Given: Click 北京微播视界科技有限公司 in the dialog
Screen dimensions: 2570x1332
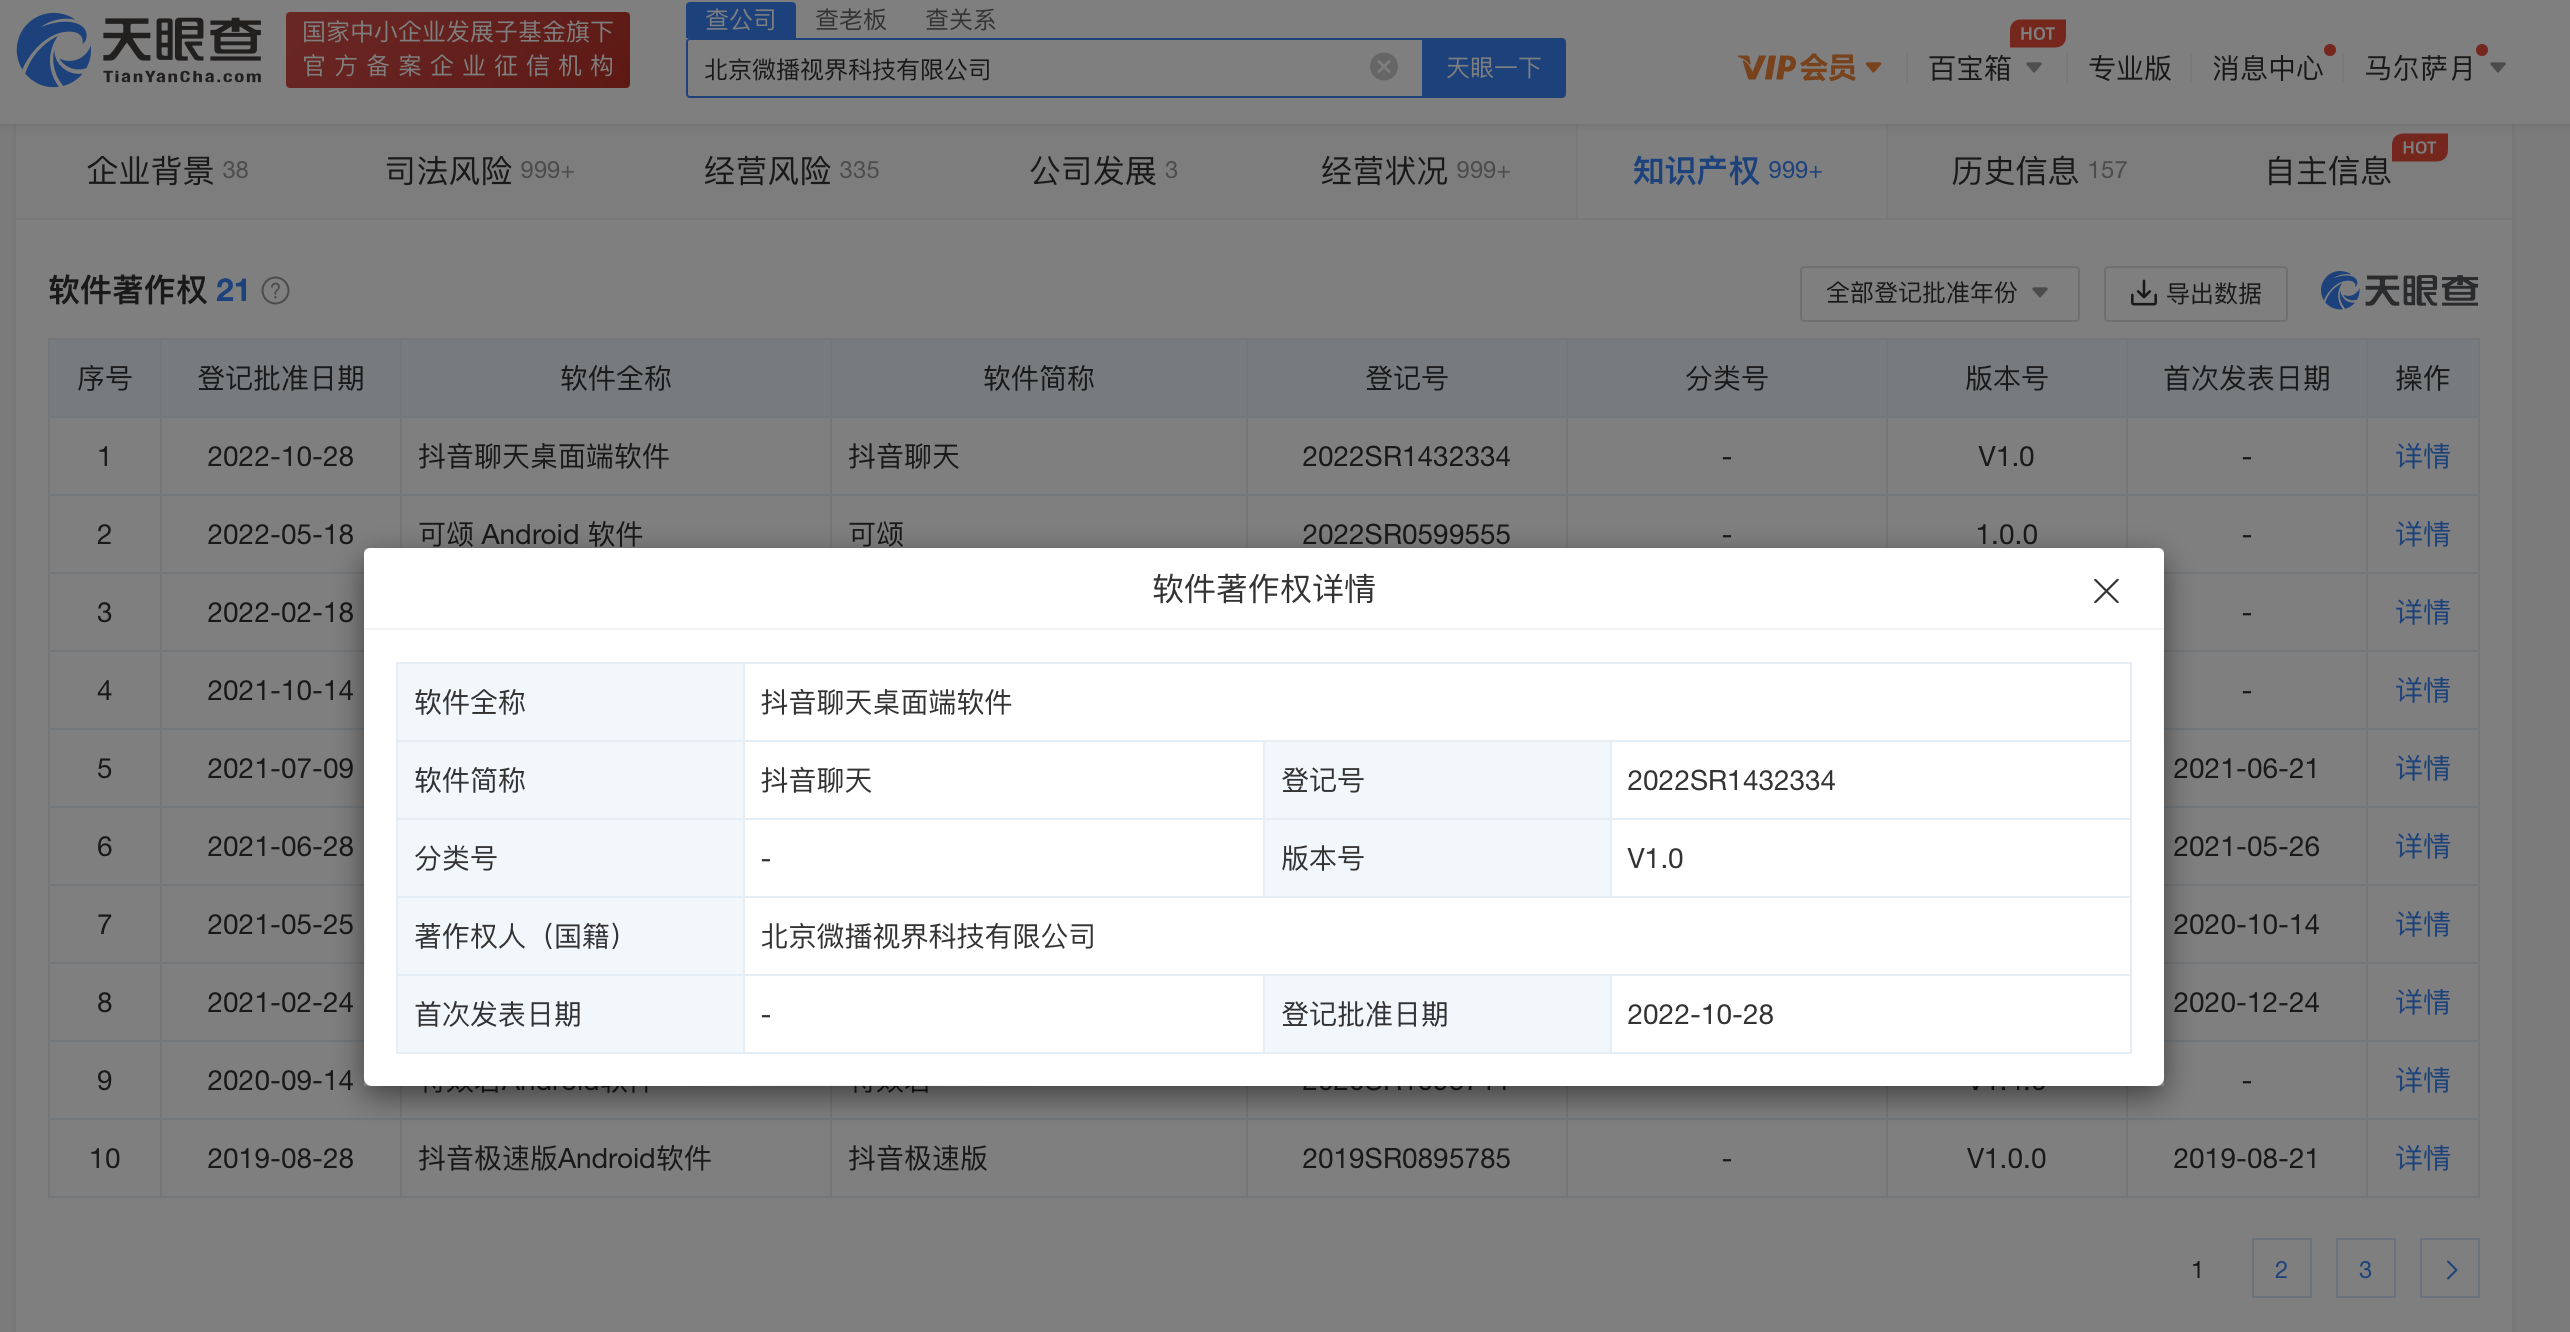Looking at the screenshot, I should [928, 936].
